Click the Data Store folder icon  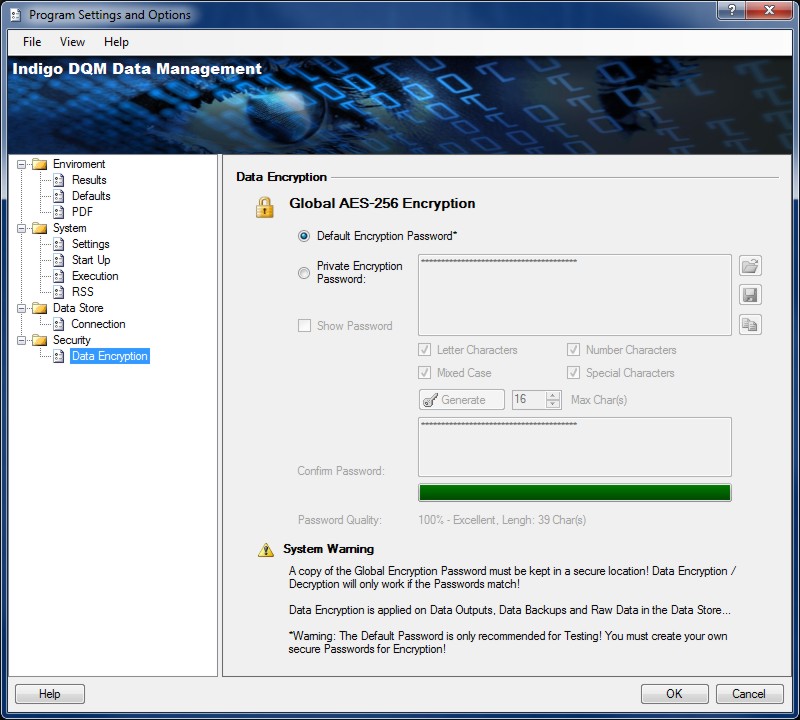pyautogui.click(x=39, y=308)
